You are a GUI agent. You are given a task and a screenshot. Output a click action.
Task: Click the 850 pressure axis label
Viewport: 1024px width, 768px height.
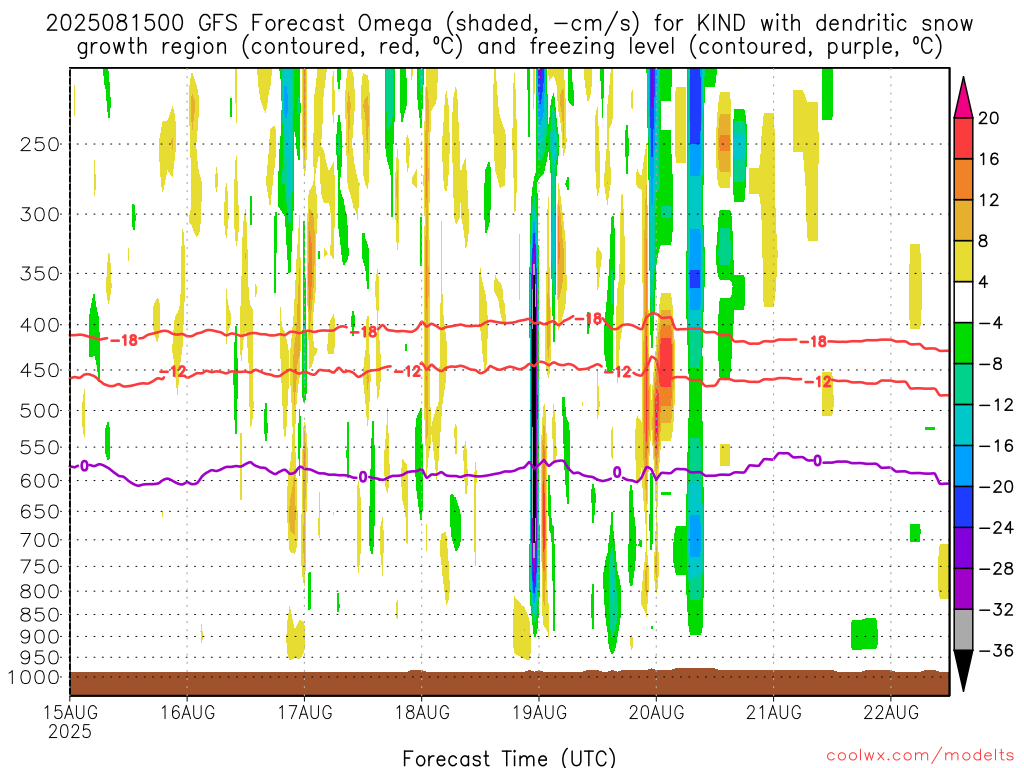click(x=40, y=615)
